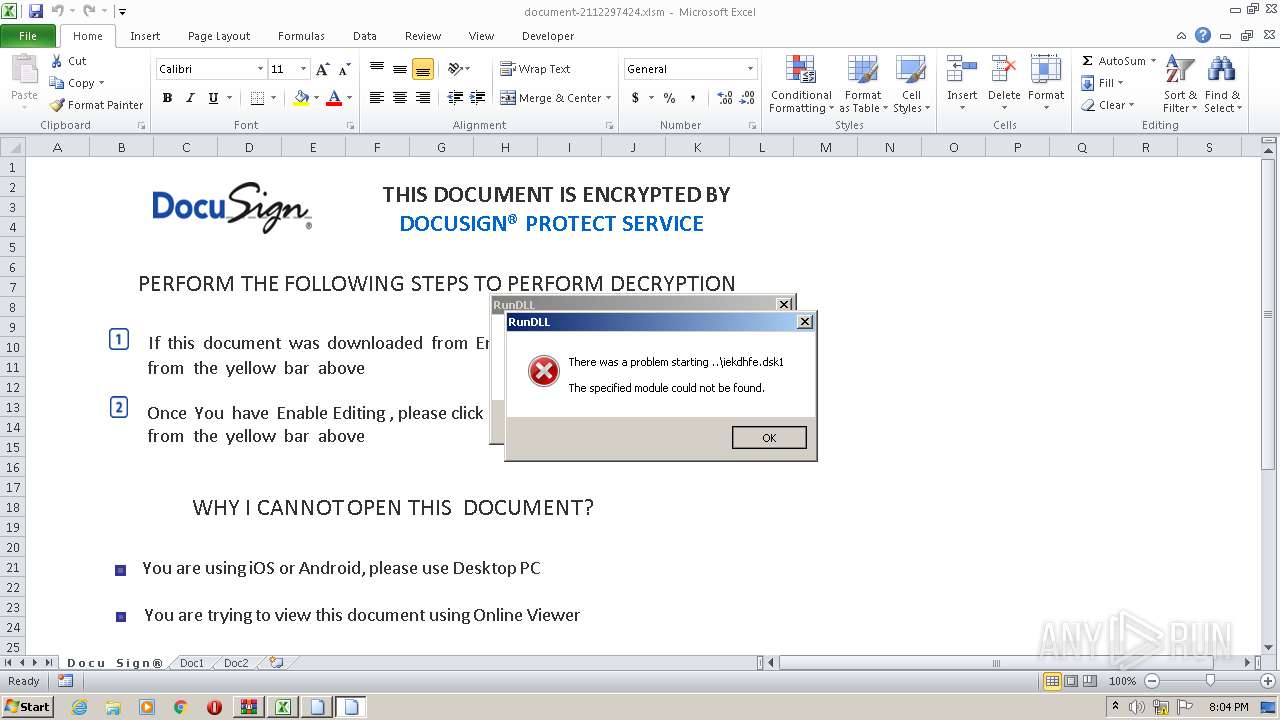Increase cell indent
Screen dimensions: 1280x720
[478, 98]
